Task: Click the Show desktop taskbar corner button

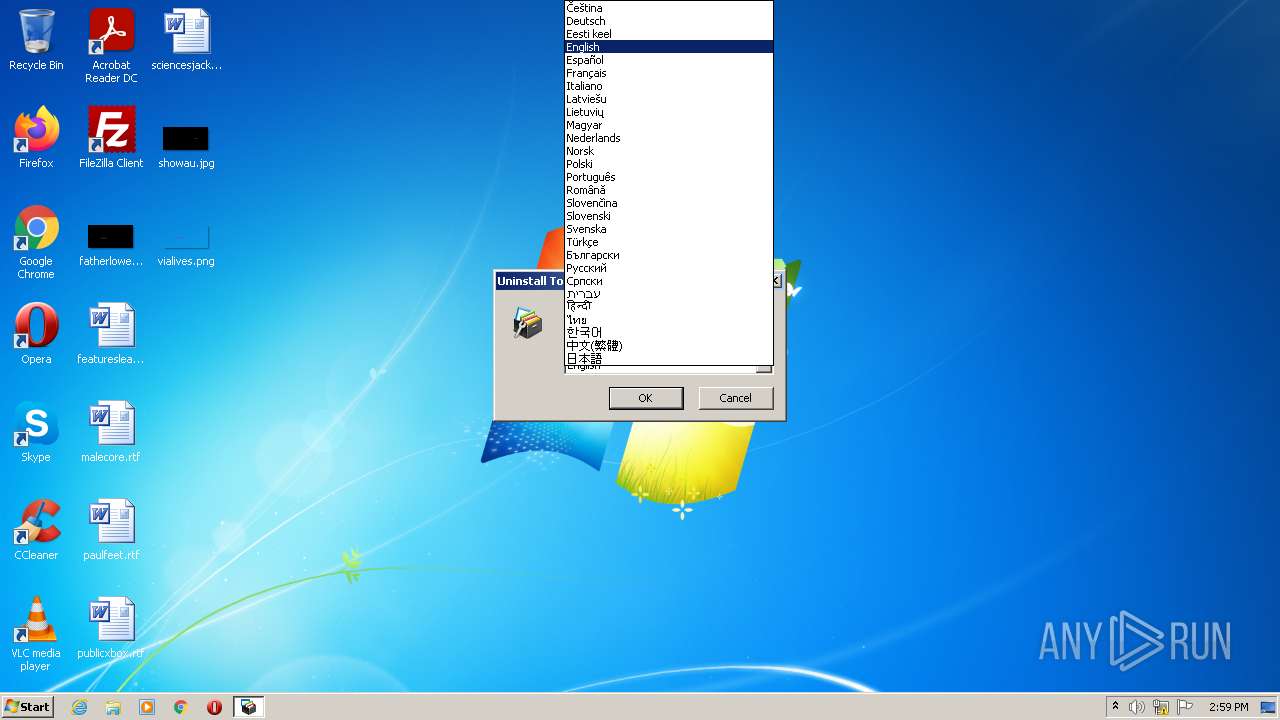Action: click(1269, 707)
